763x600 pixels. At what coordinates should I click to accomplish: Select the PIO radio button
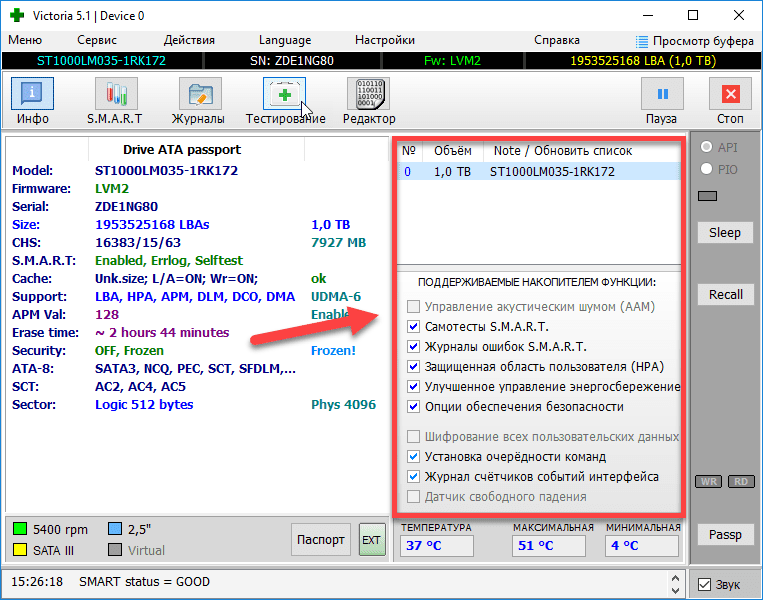tap(707, 169)
